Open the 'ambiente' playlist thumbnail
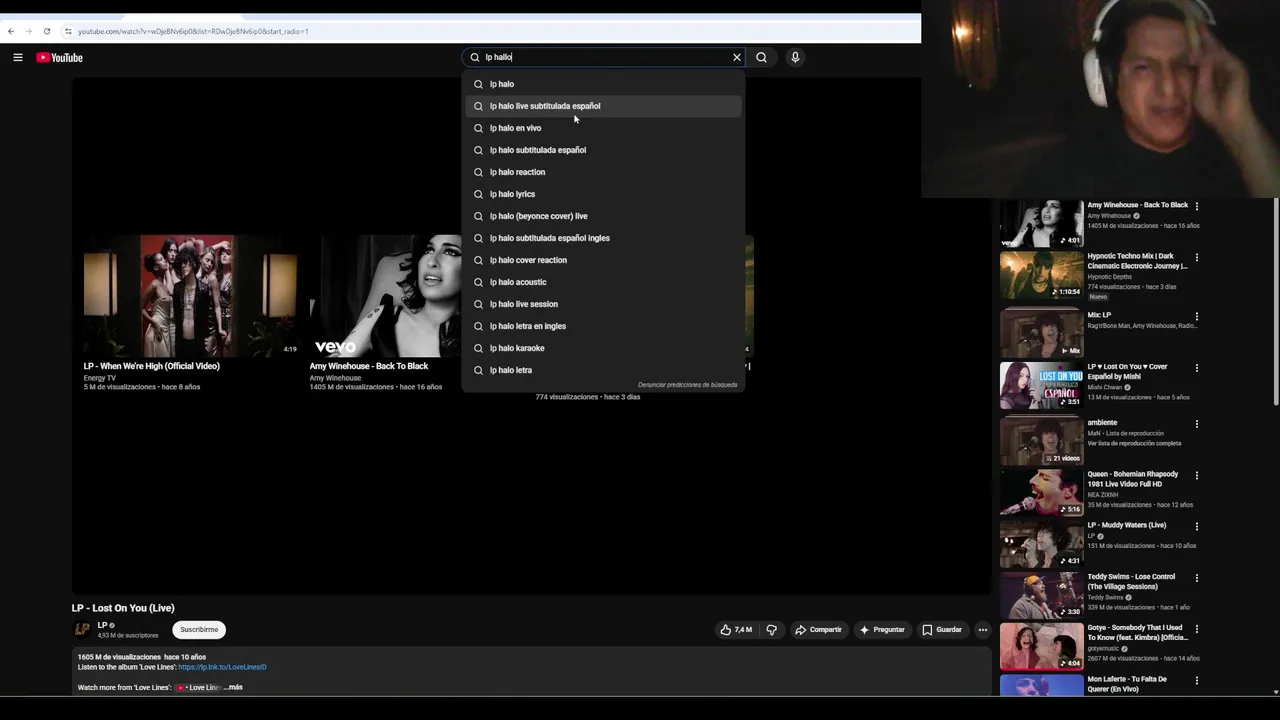1280x720 pixels. point(1040,440)
